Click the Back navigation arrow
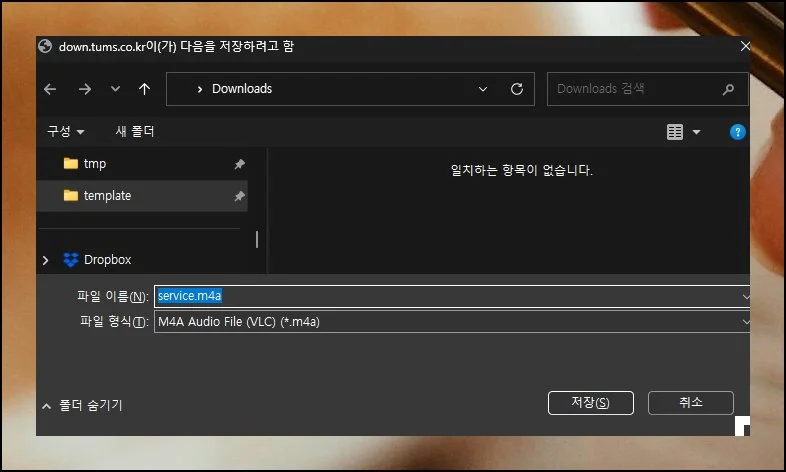 click(51, 89)
